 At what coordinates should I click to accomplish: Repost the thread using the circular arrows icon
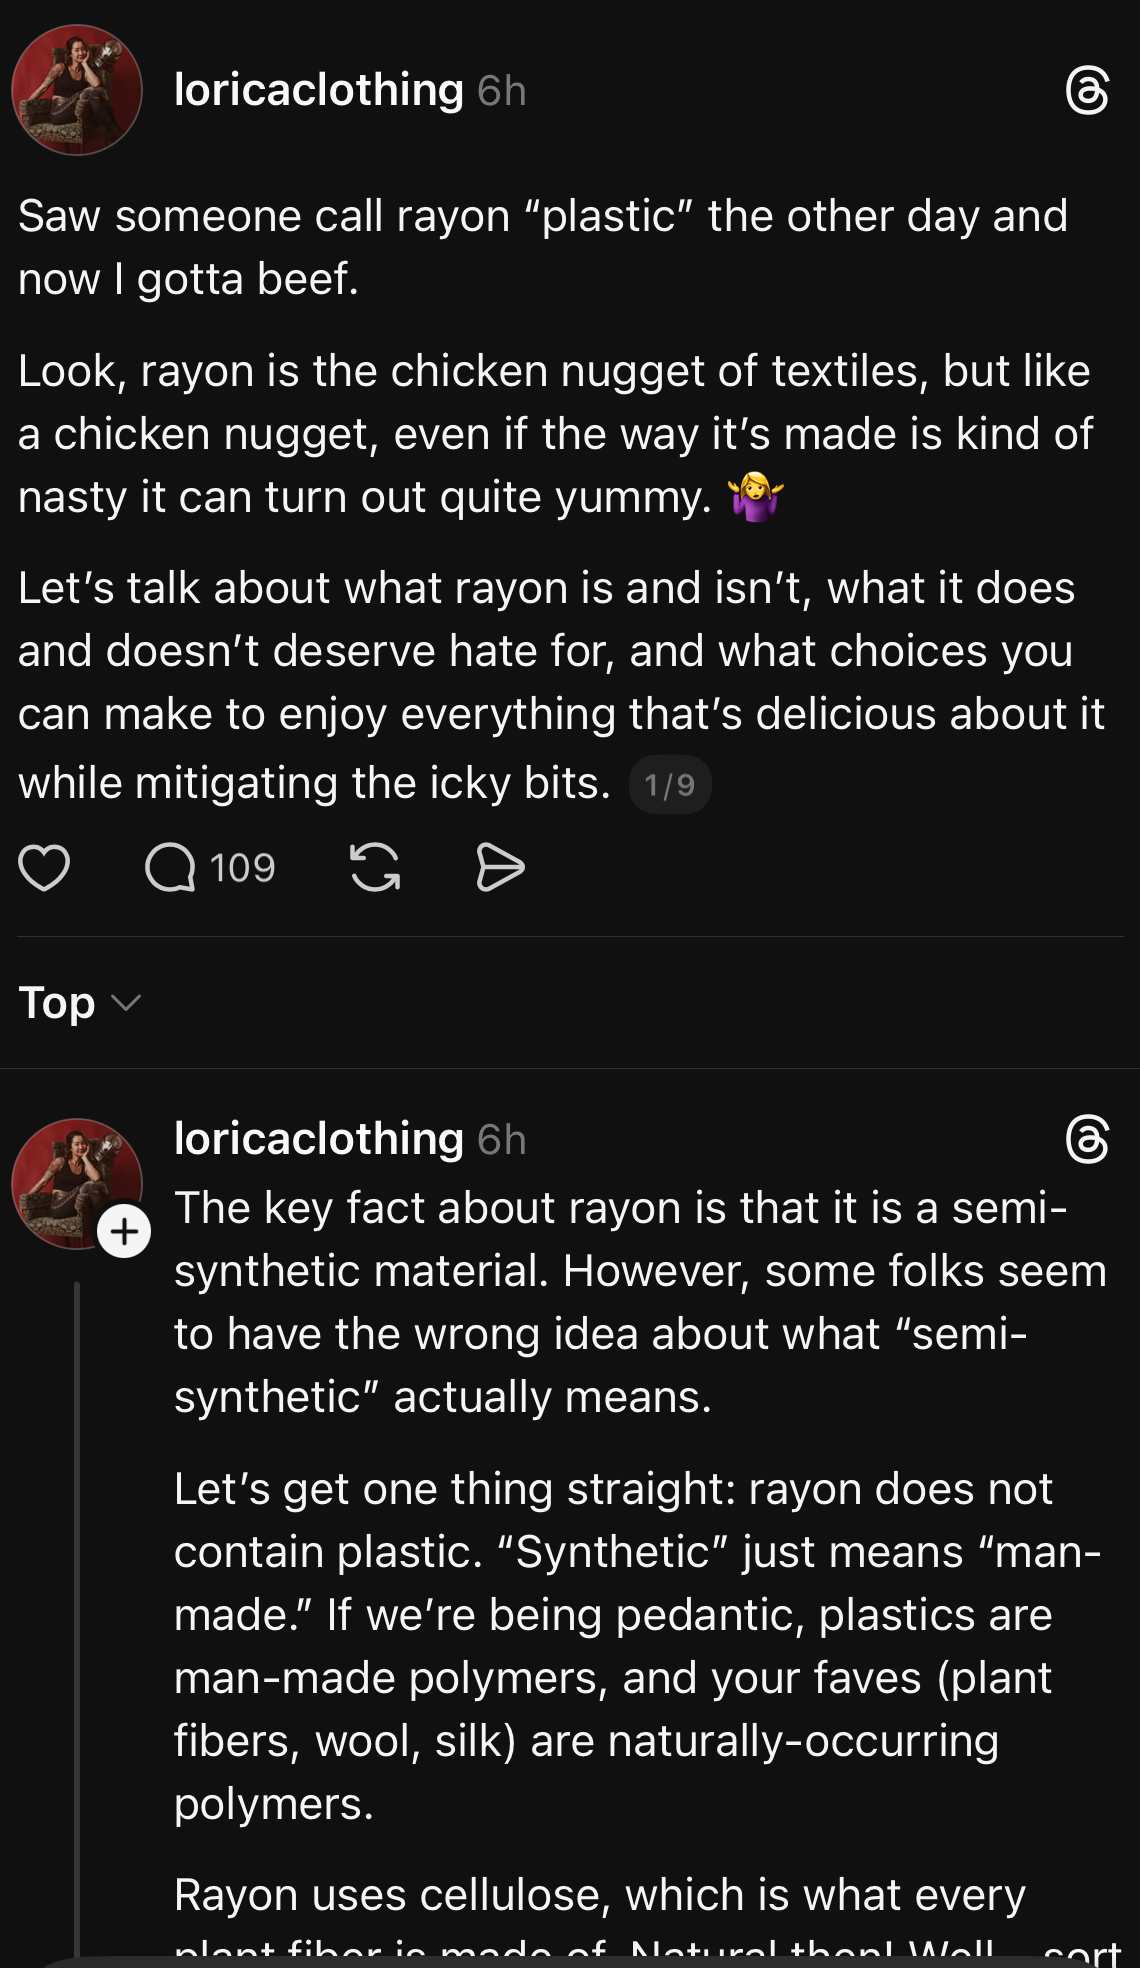pos(375,867)
